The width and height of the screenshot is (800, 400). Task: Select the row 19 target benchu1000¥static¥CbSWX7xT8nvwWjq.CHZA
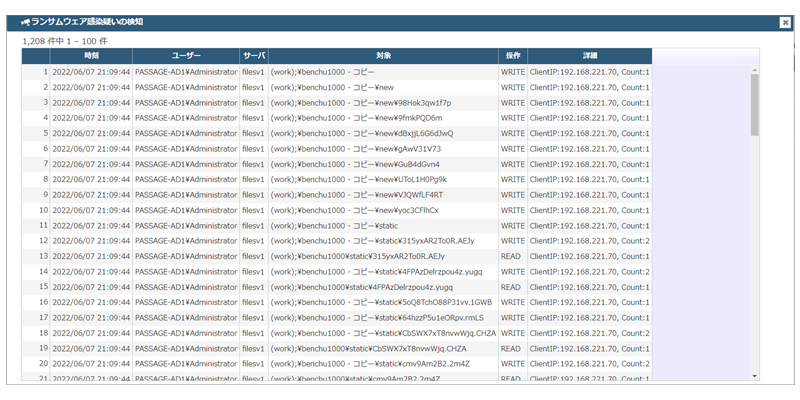coord(368,348)
